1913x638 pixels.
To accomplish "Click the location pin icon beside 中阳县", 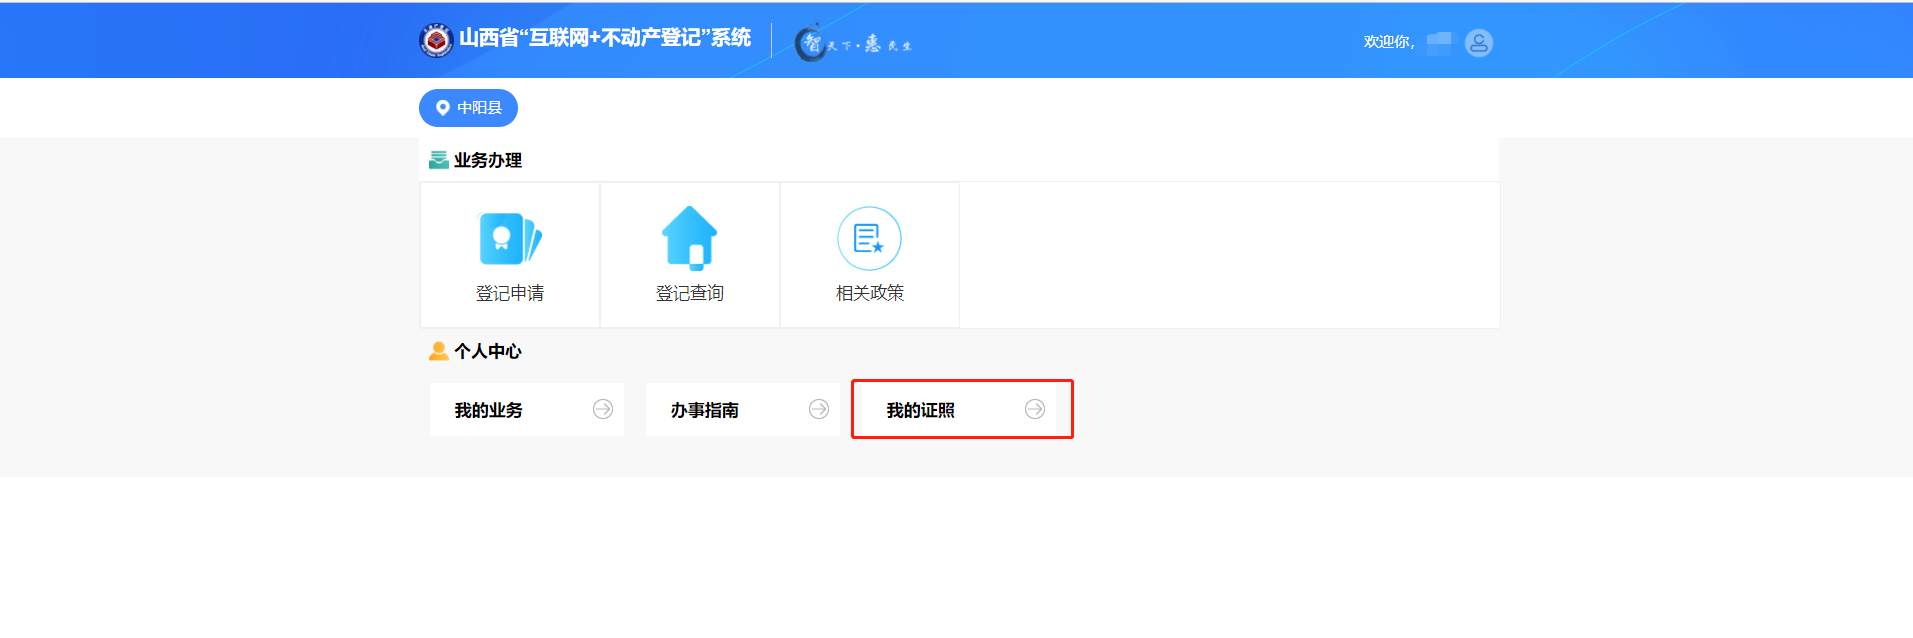I will tap(442, 108).
